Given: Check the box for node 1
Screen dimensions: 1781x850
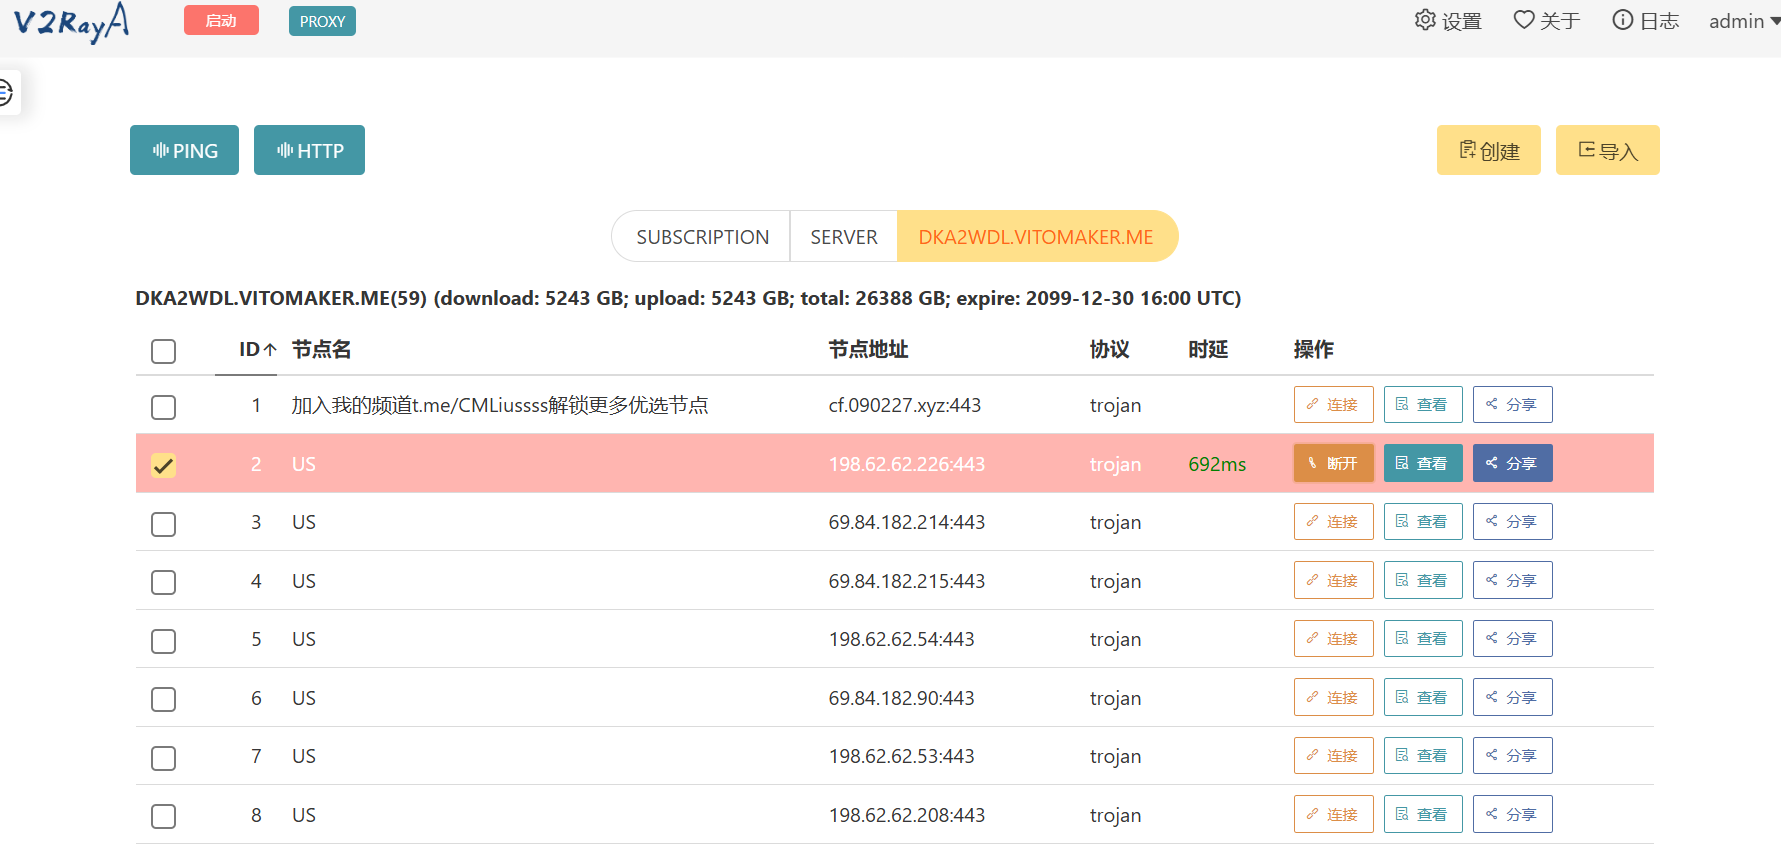Looking at the screenshot, I should coord(163,407).
